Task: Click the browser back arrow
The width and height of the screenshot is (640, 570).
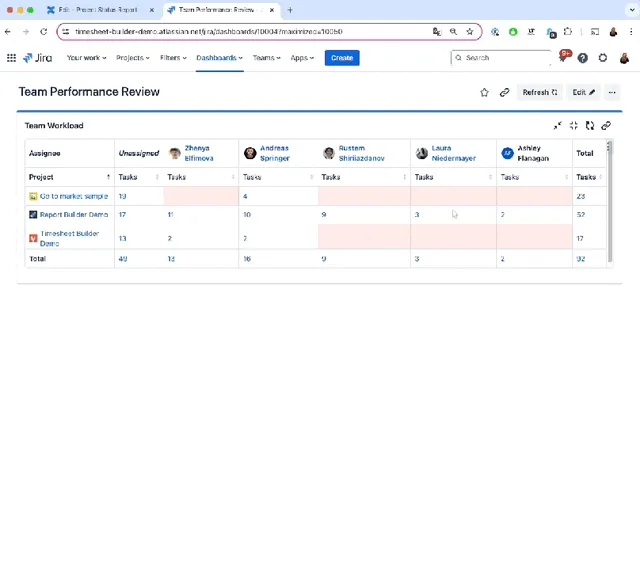Action: point(8,31)
